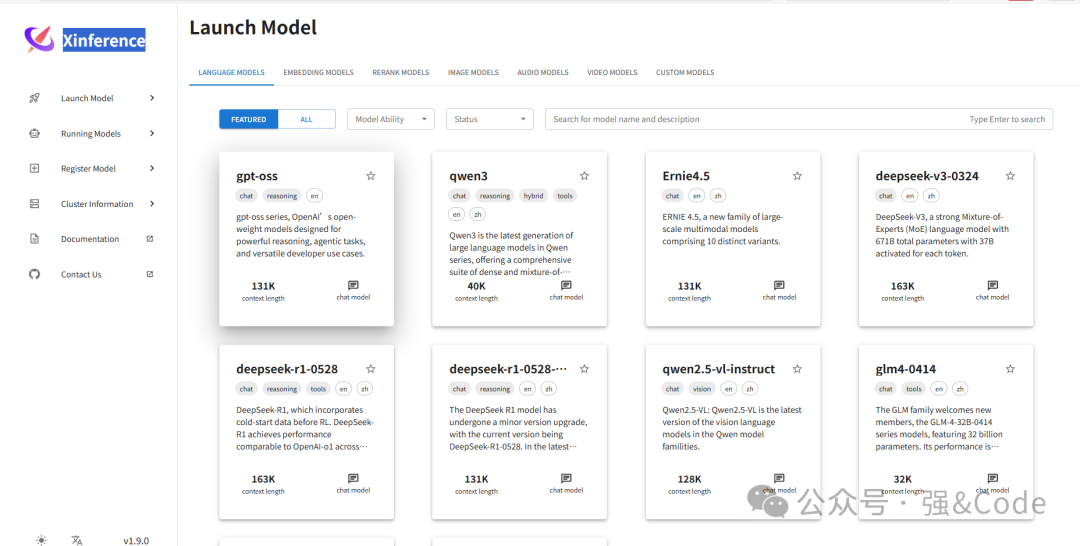Open the qwen2.5-vl-instruct card title
The image size is (1080, 546).
[718, 369]
